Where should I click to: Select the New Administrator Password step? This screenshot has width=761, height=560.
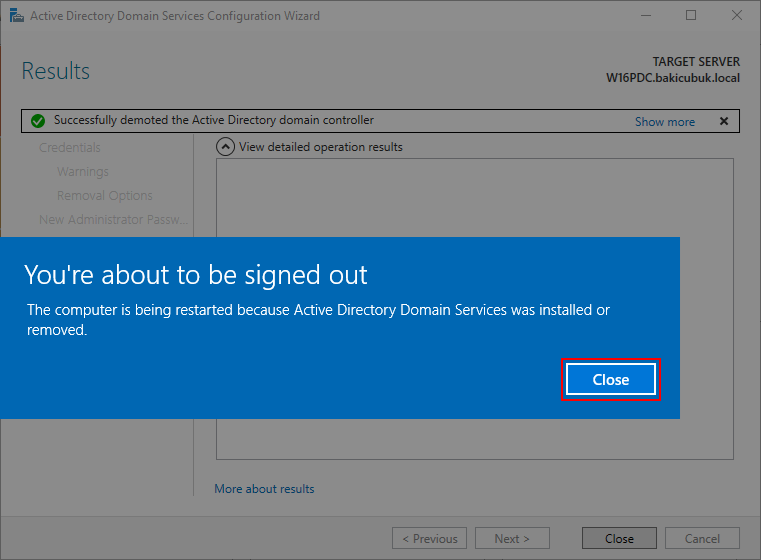(114, 219)
